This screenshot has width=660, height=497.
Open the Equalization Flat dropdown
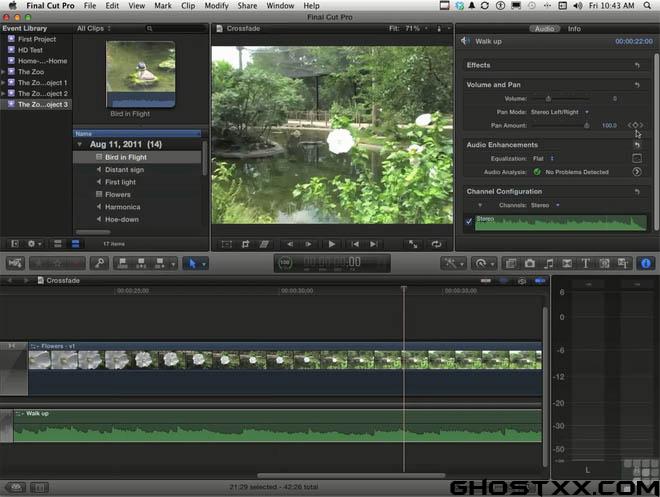point(543,158)
